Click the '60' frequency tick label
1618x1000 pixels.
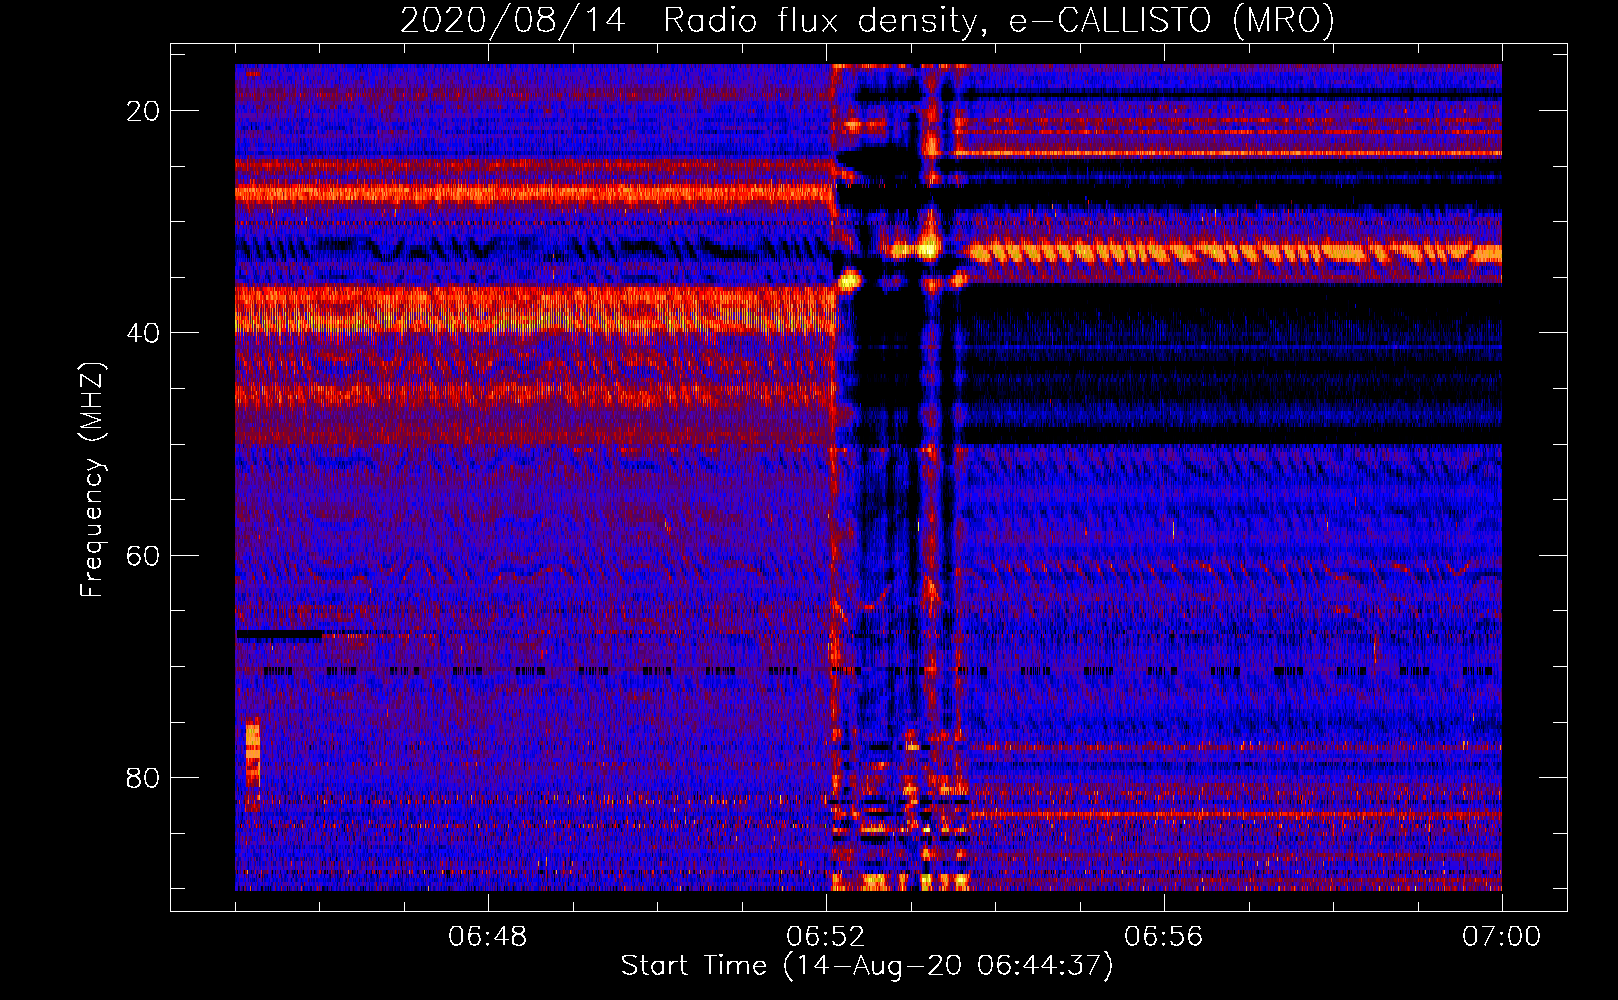click(x=143, y=555)
